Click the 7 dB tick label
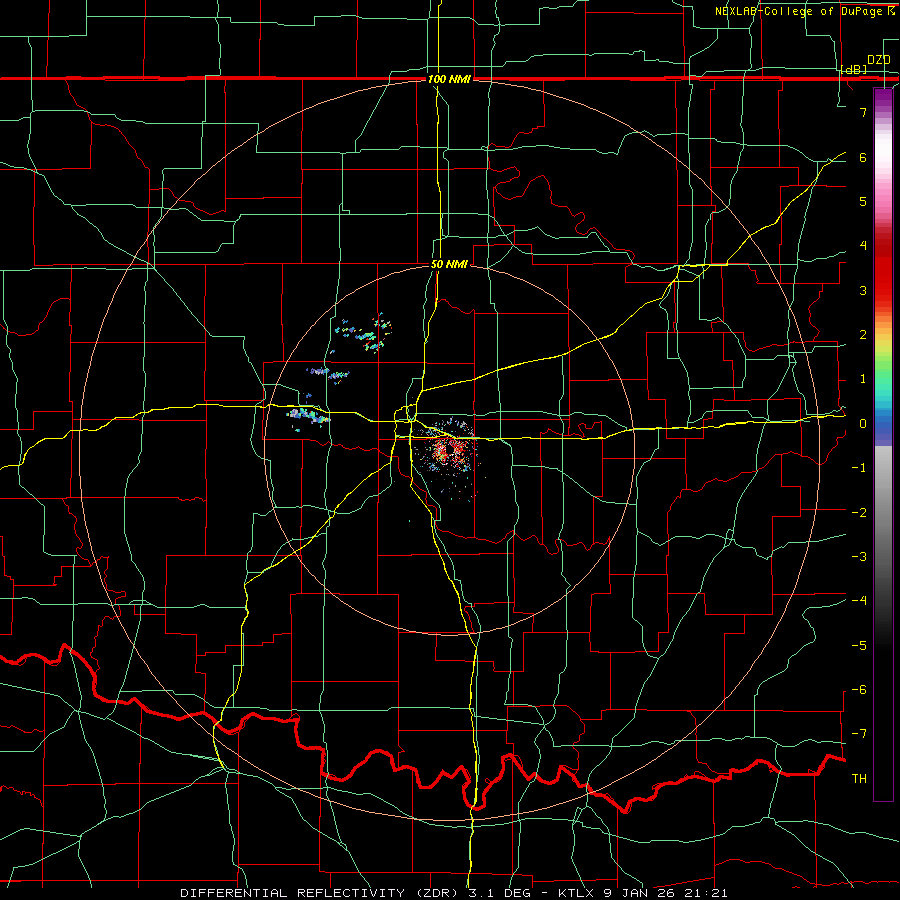 [863, 112]
